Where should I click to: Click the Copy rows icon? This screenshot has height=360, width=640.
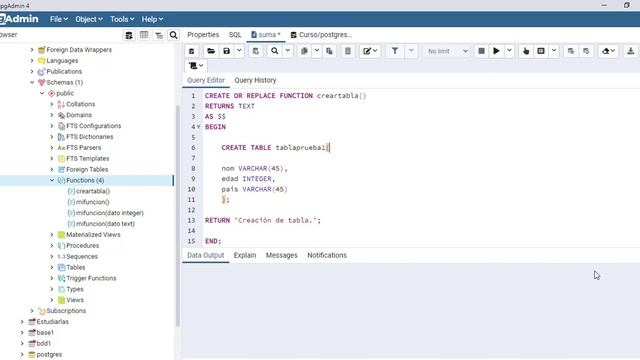[x=304, y=51]
